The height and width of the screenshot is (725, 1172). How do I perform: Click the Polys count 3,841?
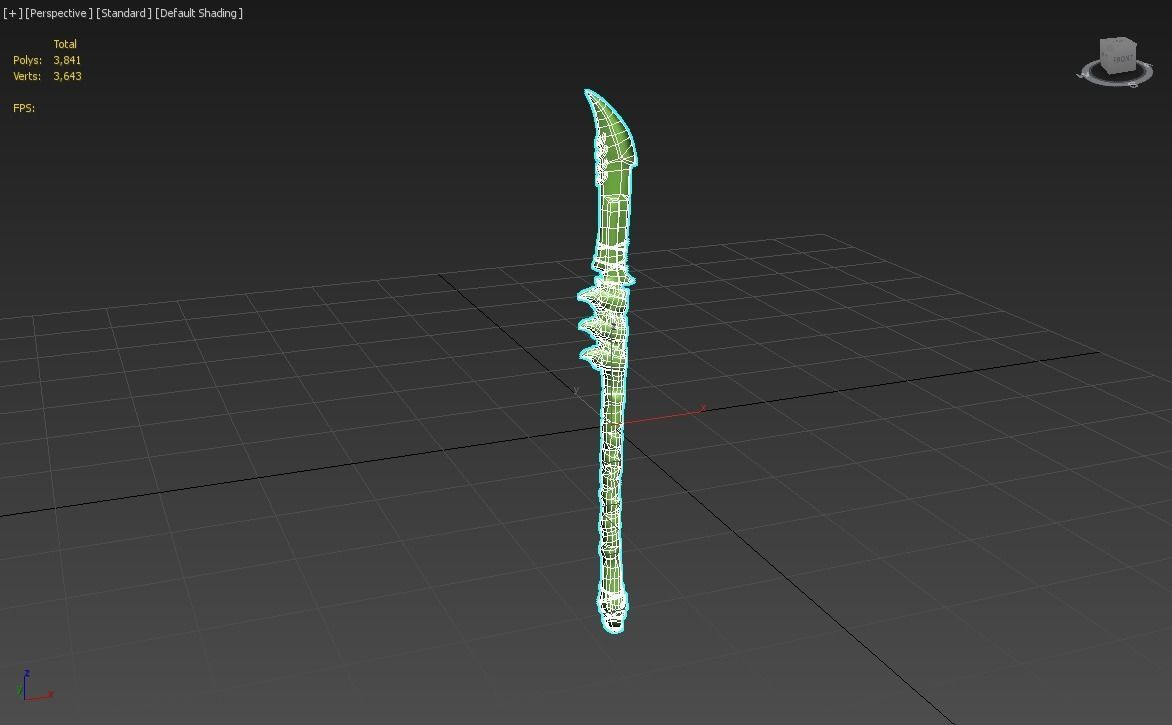67,60
